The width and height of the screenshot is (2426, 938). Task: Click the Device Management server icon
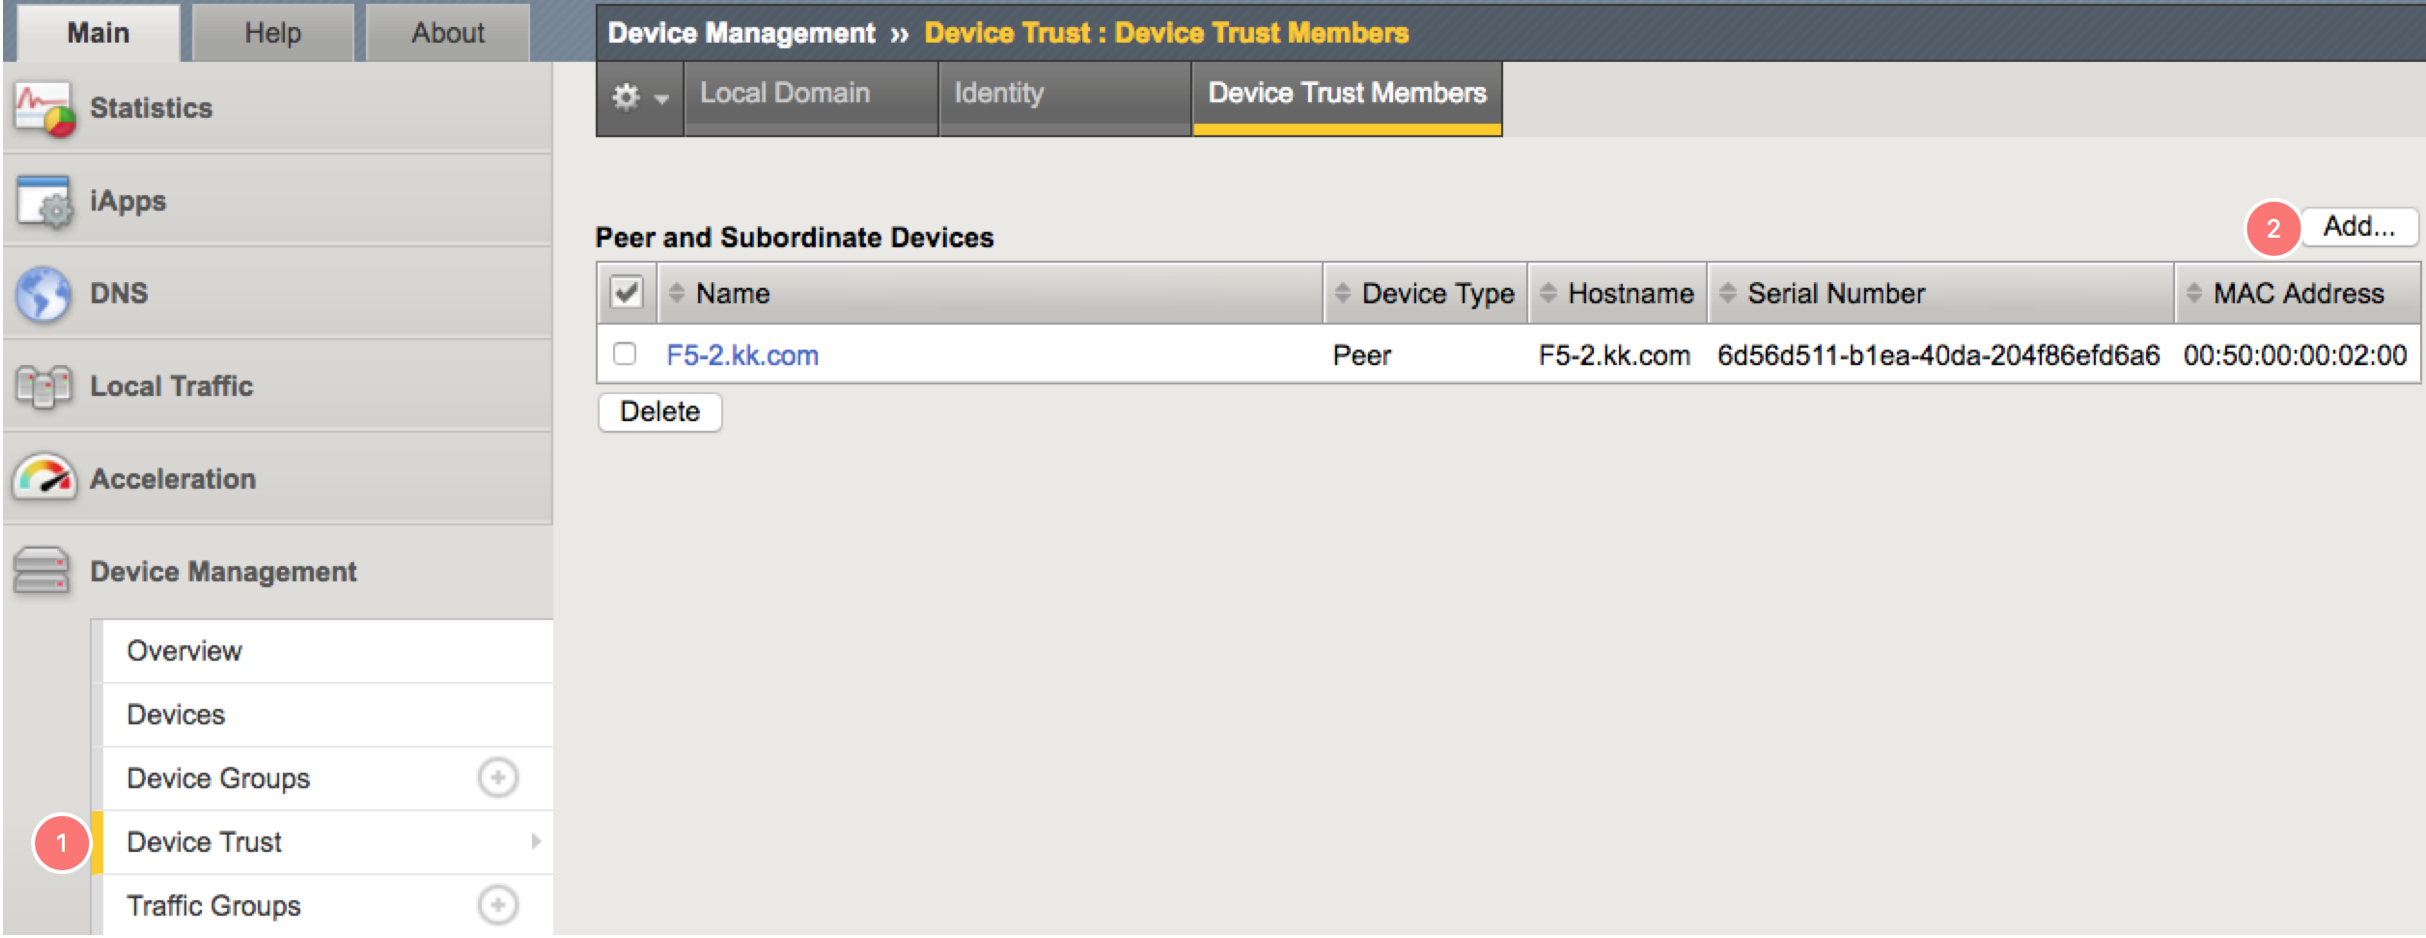point(42,571)
